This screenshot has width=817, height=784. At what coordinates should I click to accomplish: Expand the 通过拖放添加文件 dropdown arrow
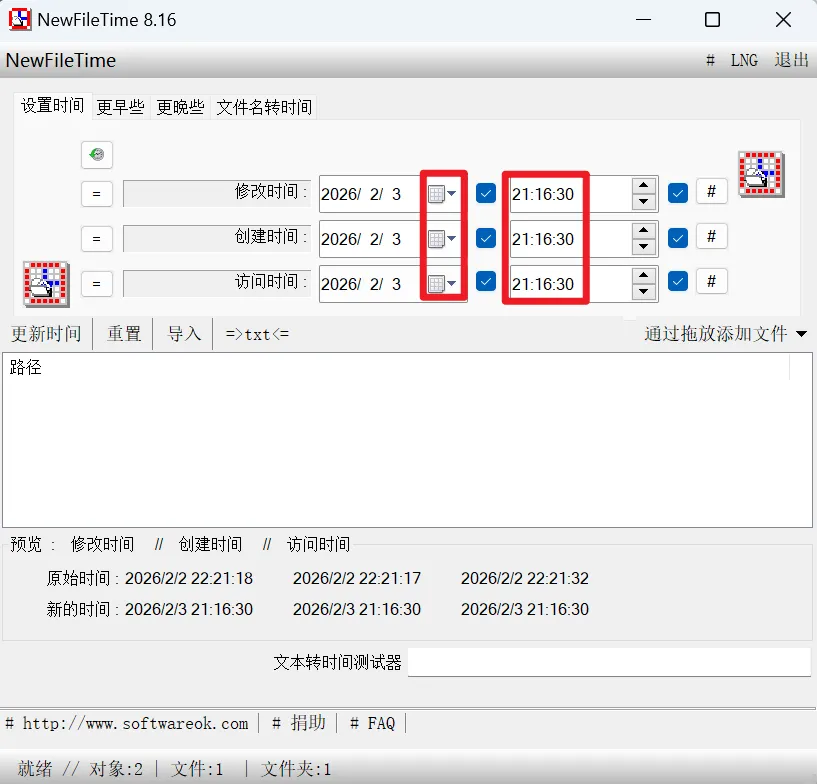tap(801, 334)
